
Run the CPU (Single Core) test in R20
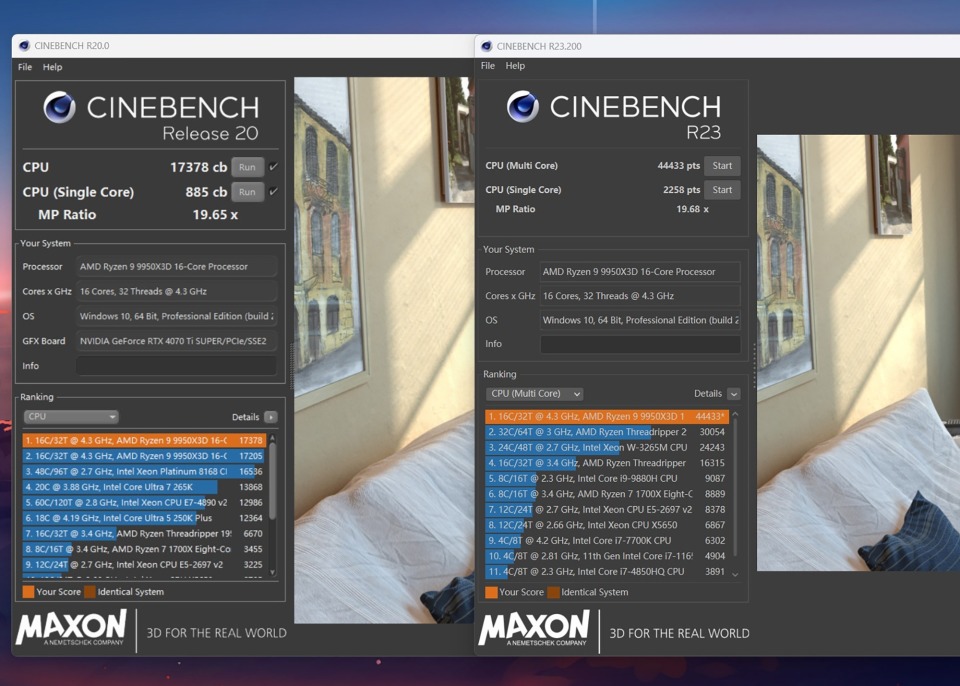(x=247, y=192)
